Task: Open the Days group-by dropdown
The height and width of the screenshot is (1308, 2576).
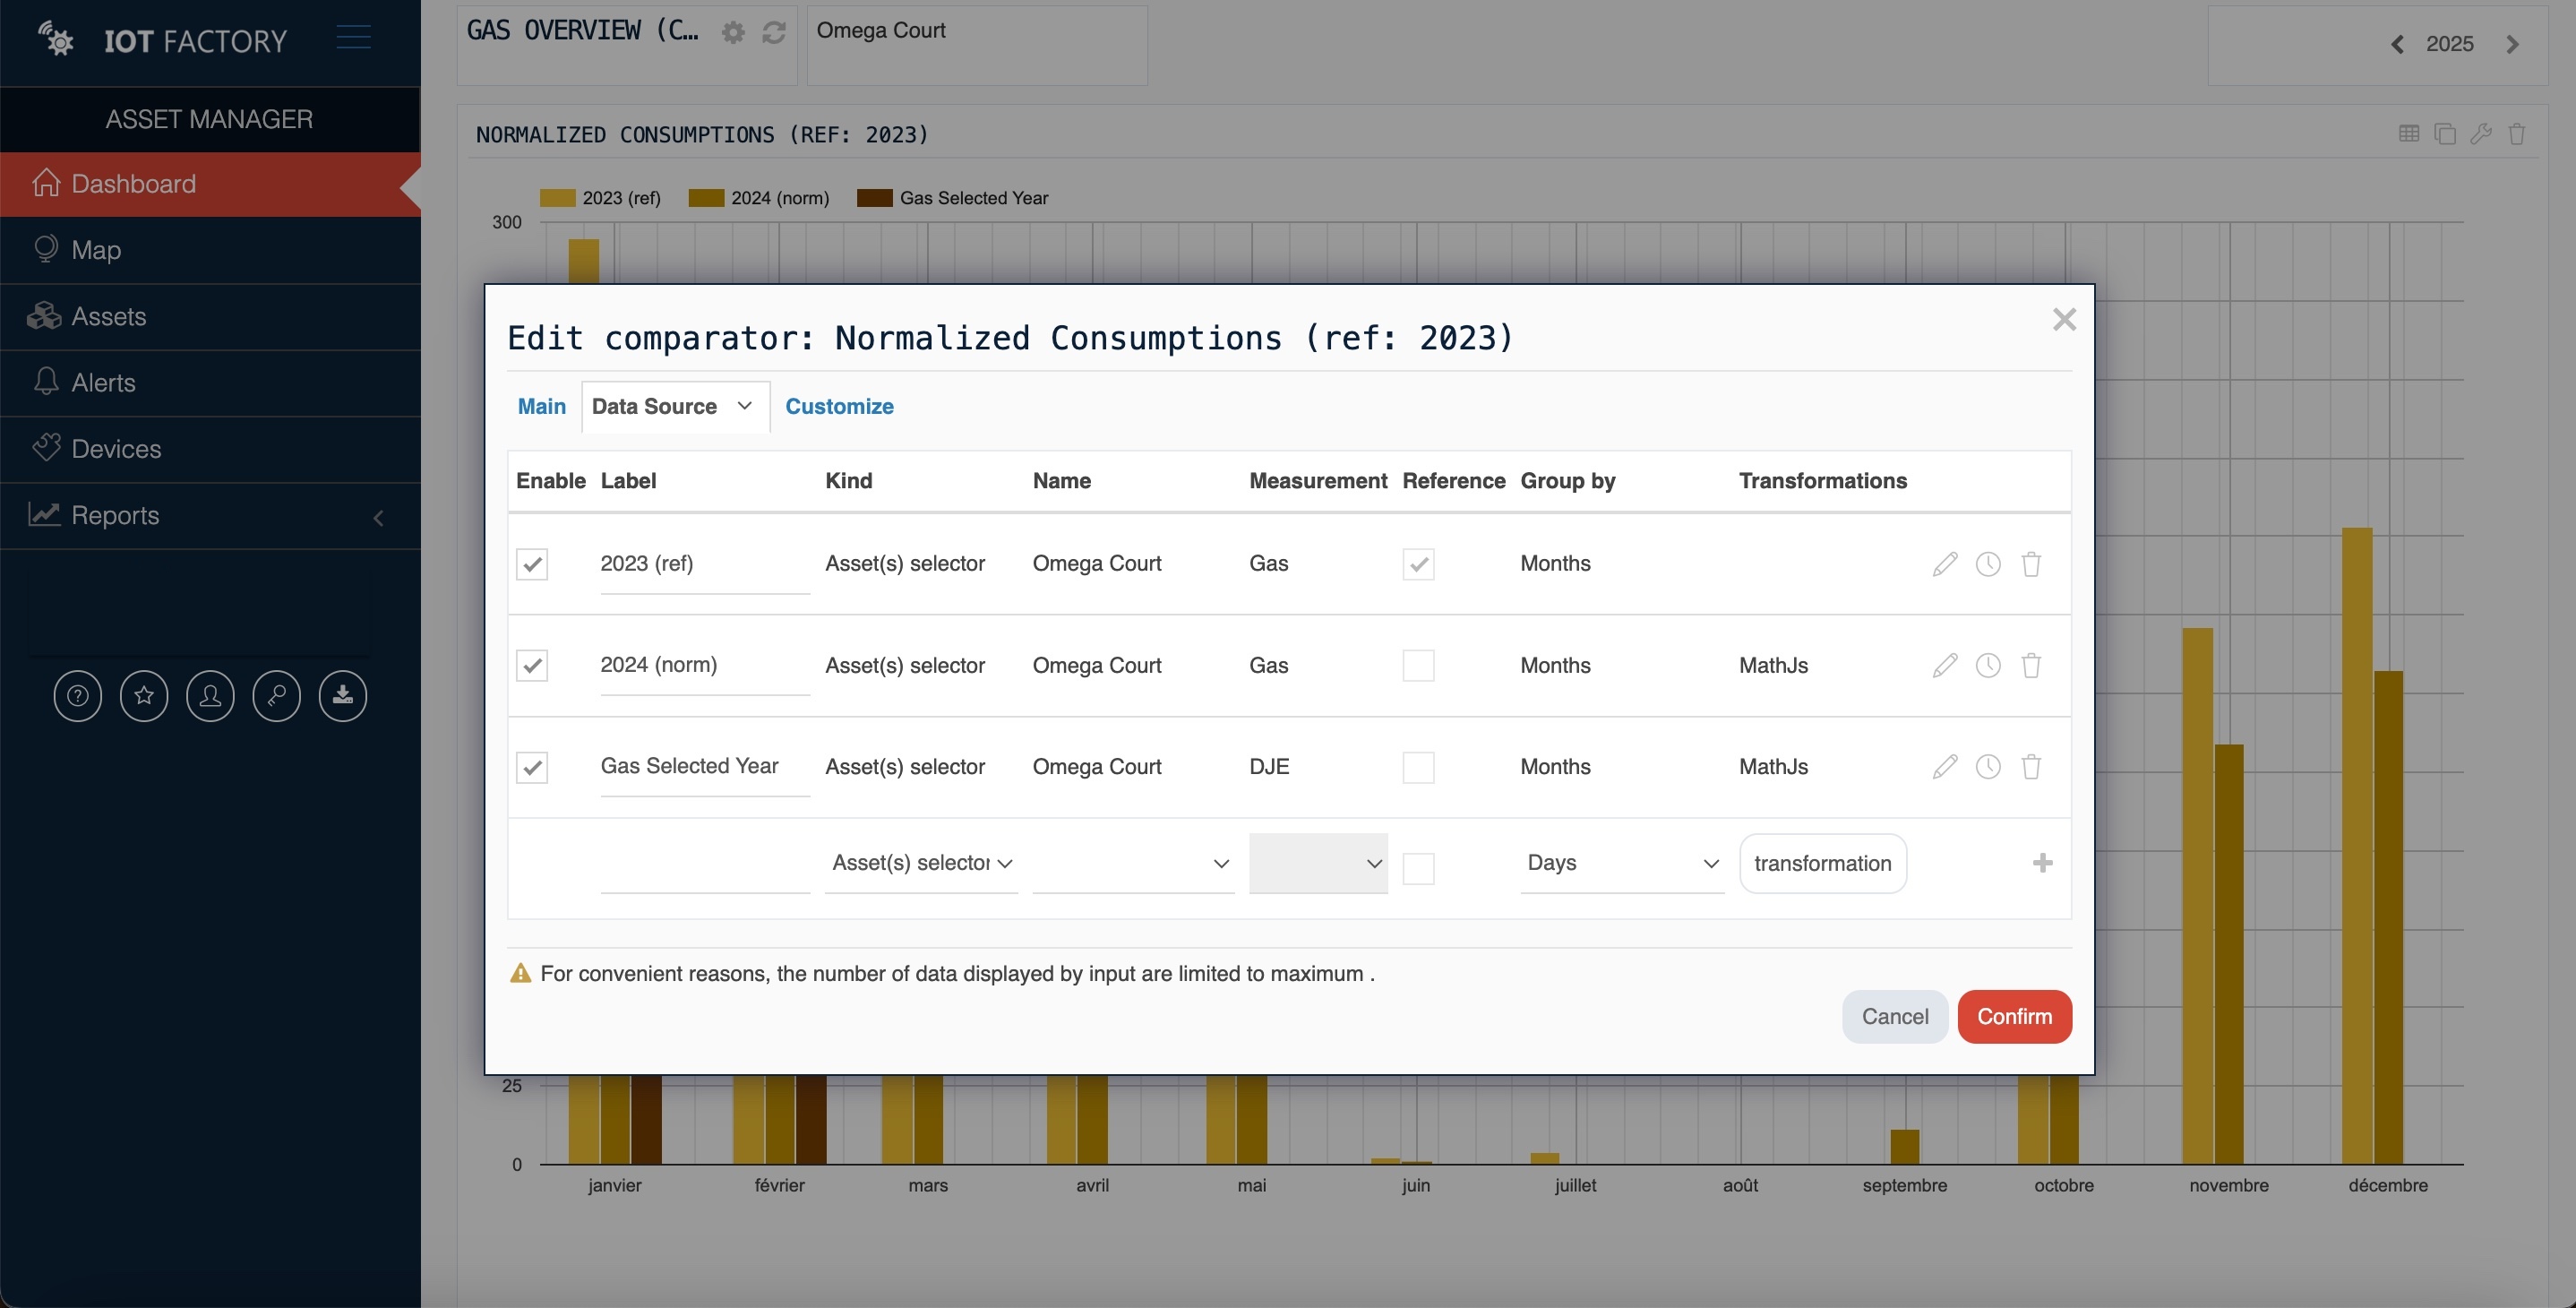Action: click(1621, 863)
